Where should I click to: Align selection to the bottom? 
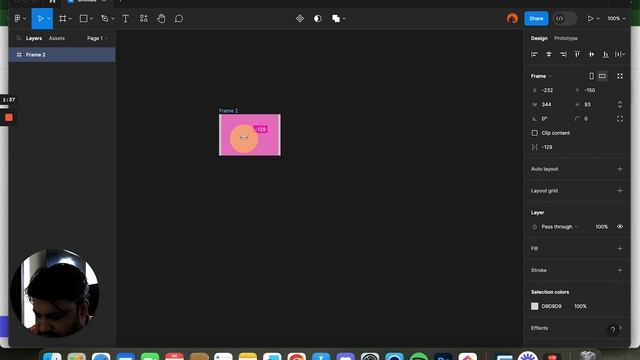point(606,54)
